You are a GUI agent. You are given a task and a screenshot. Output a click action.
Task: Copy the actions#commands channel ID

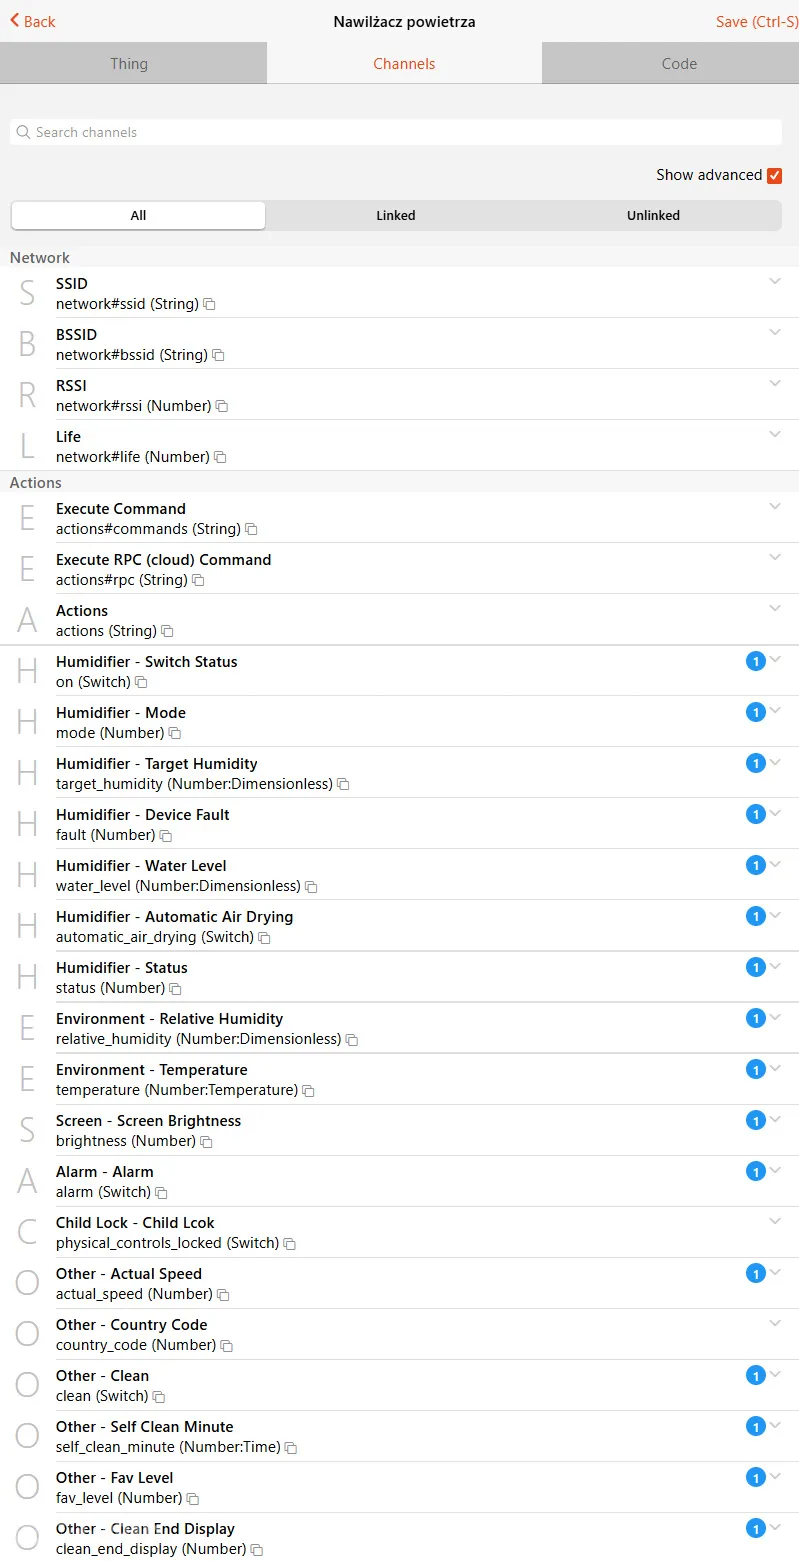point(252,529)
